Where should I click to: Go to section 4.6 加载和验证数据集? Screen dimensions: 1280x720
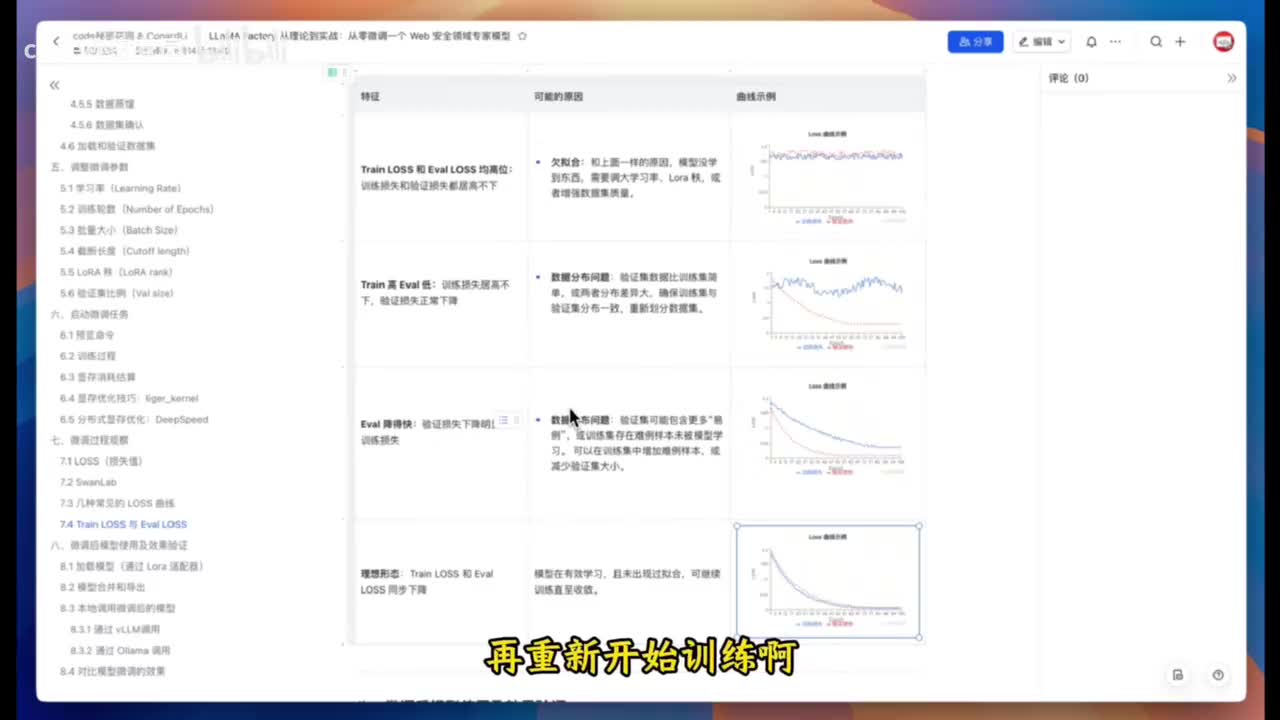[x=107, y=146]
